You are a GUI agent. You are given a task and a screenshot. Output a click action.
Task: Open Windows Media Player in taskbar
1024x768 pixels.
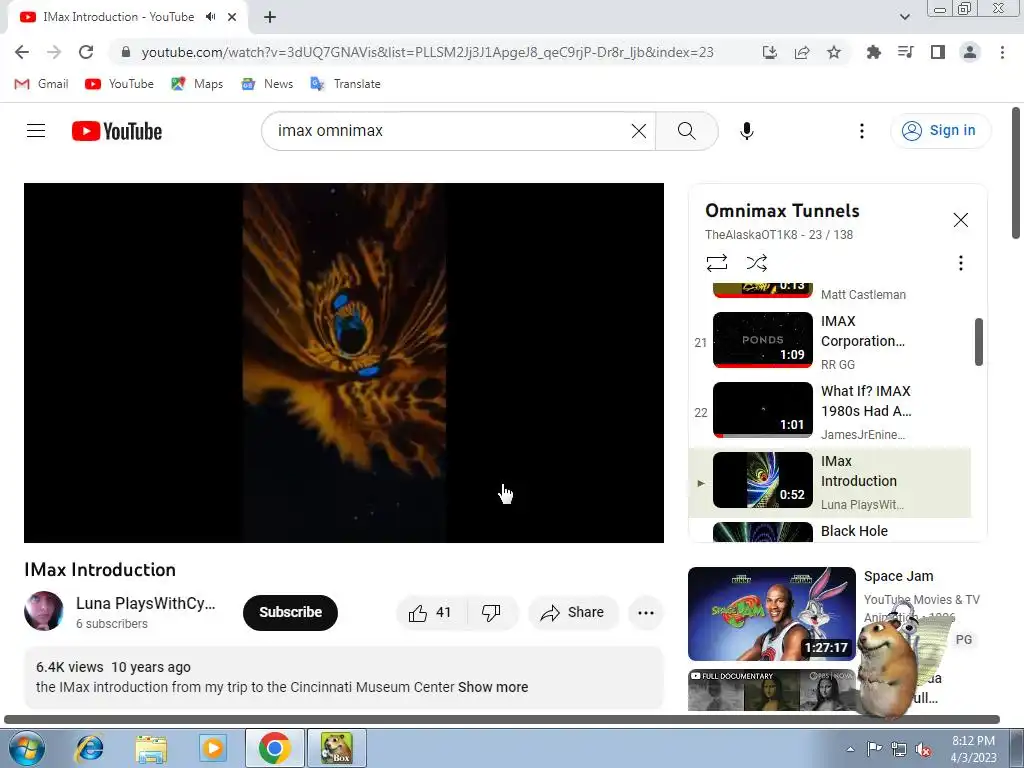pyautogui.click(x=212, y=748)
